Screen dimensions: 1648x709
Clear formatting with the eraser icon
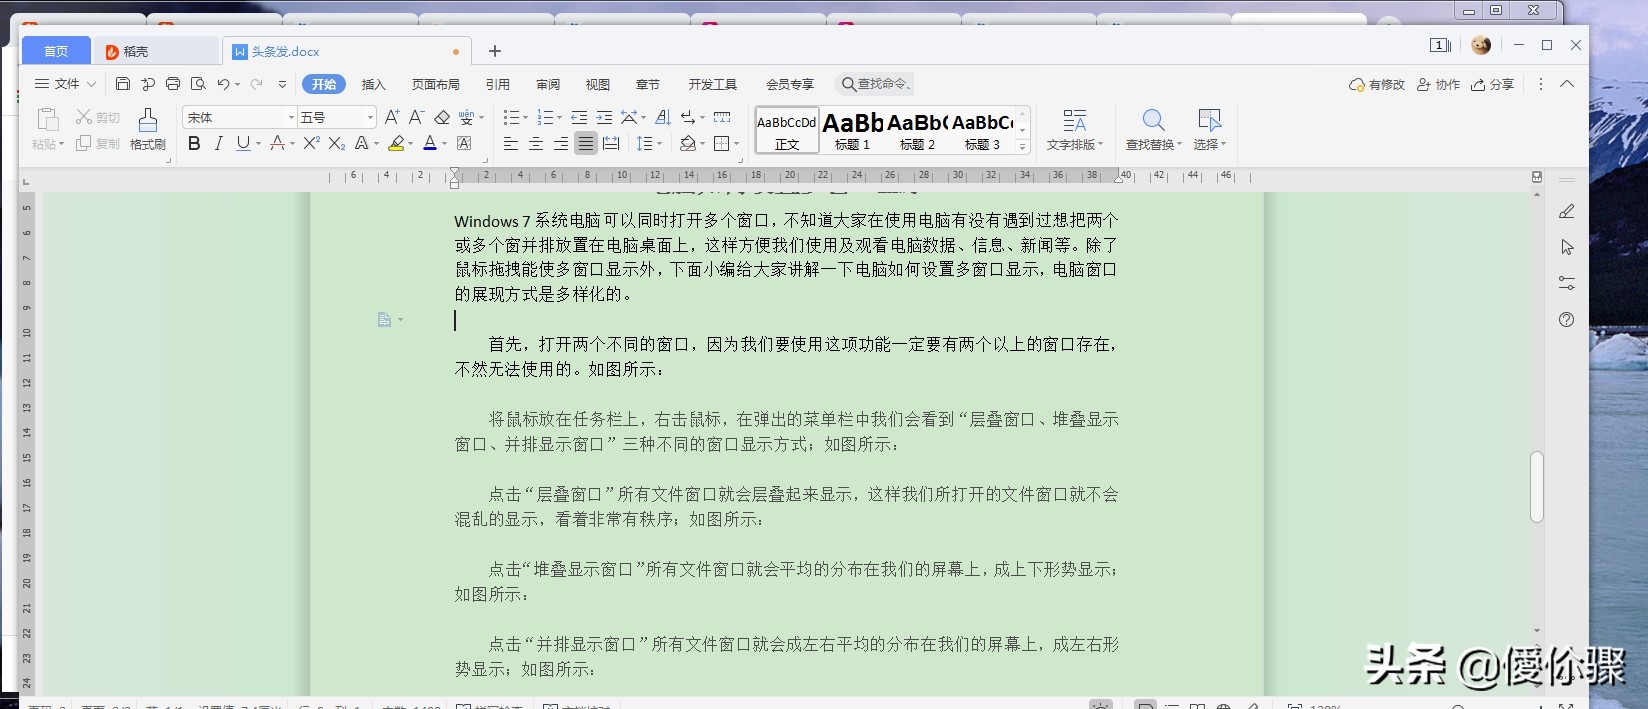point(442,117)
